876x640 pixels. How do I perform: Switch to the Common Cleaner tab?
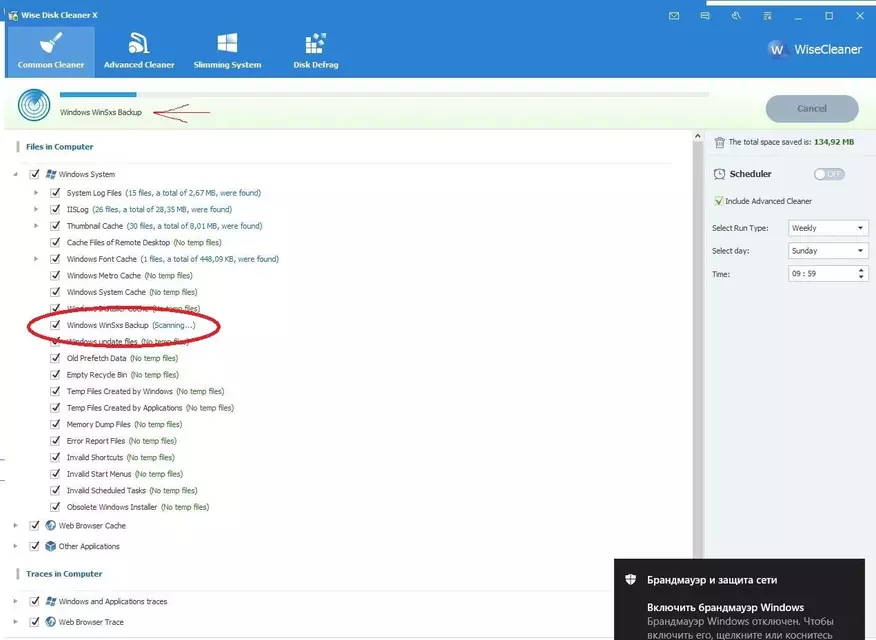[x=51, y=51]
